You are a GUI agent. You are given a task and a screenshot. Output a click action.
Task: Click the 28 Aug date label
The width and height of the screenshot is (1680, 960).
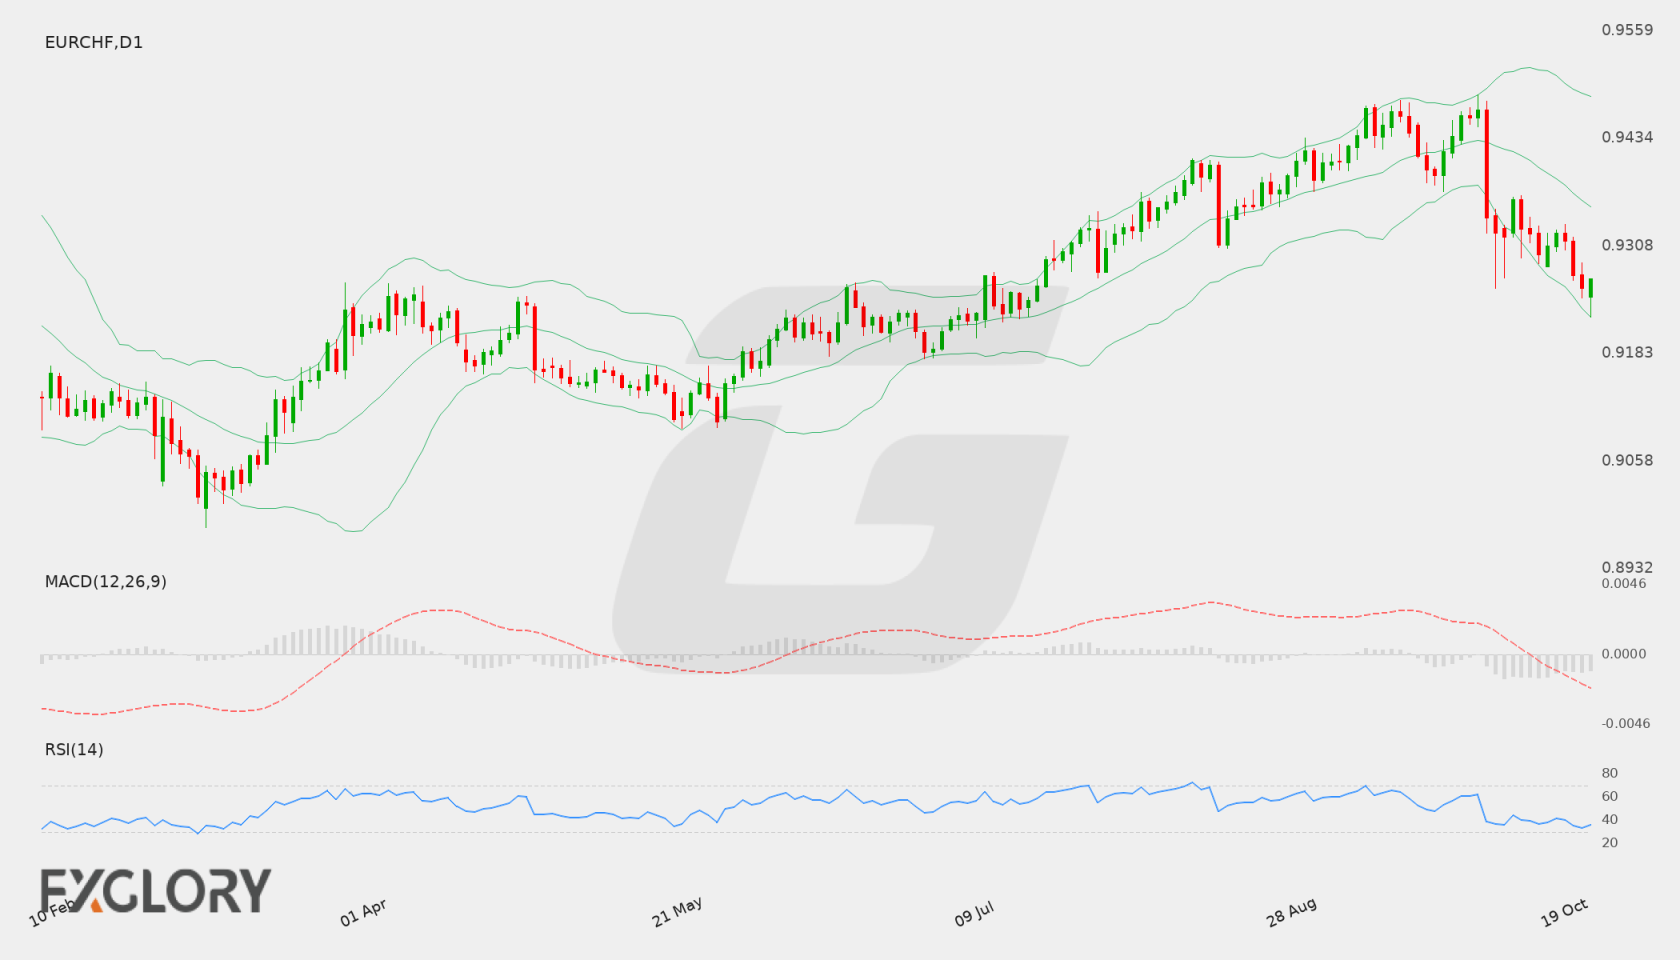click(1291, 912)
